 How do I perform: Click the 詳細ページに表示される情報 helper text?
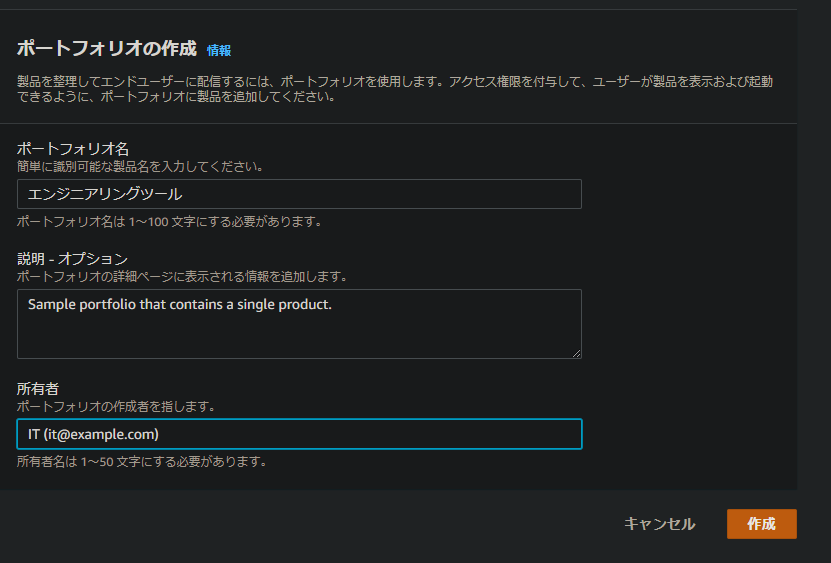click(x=182, y=276)
